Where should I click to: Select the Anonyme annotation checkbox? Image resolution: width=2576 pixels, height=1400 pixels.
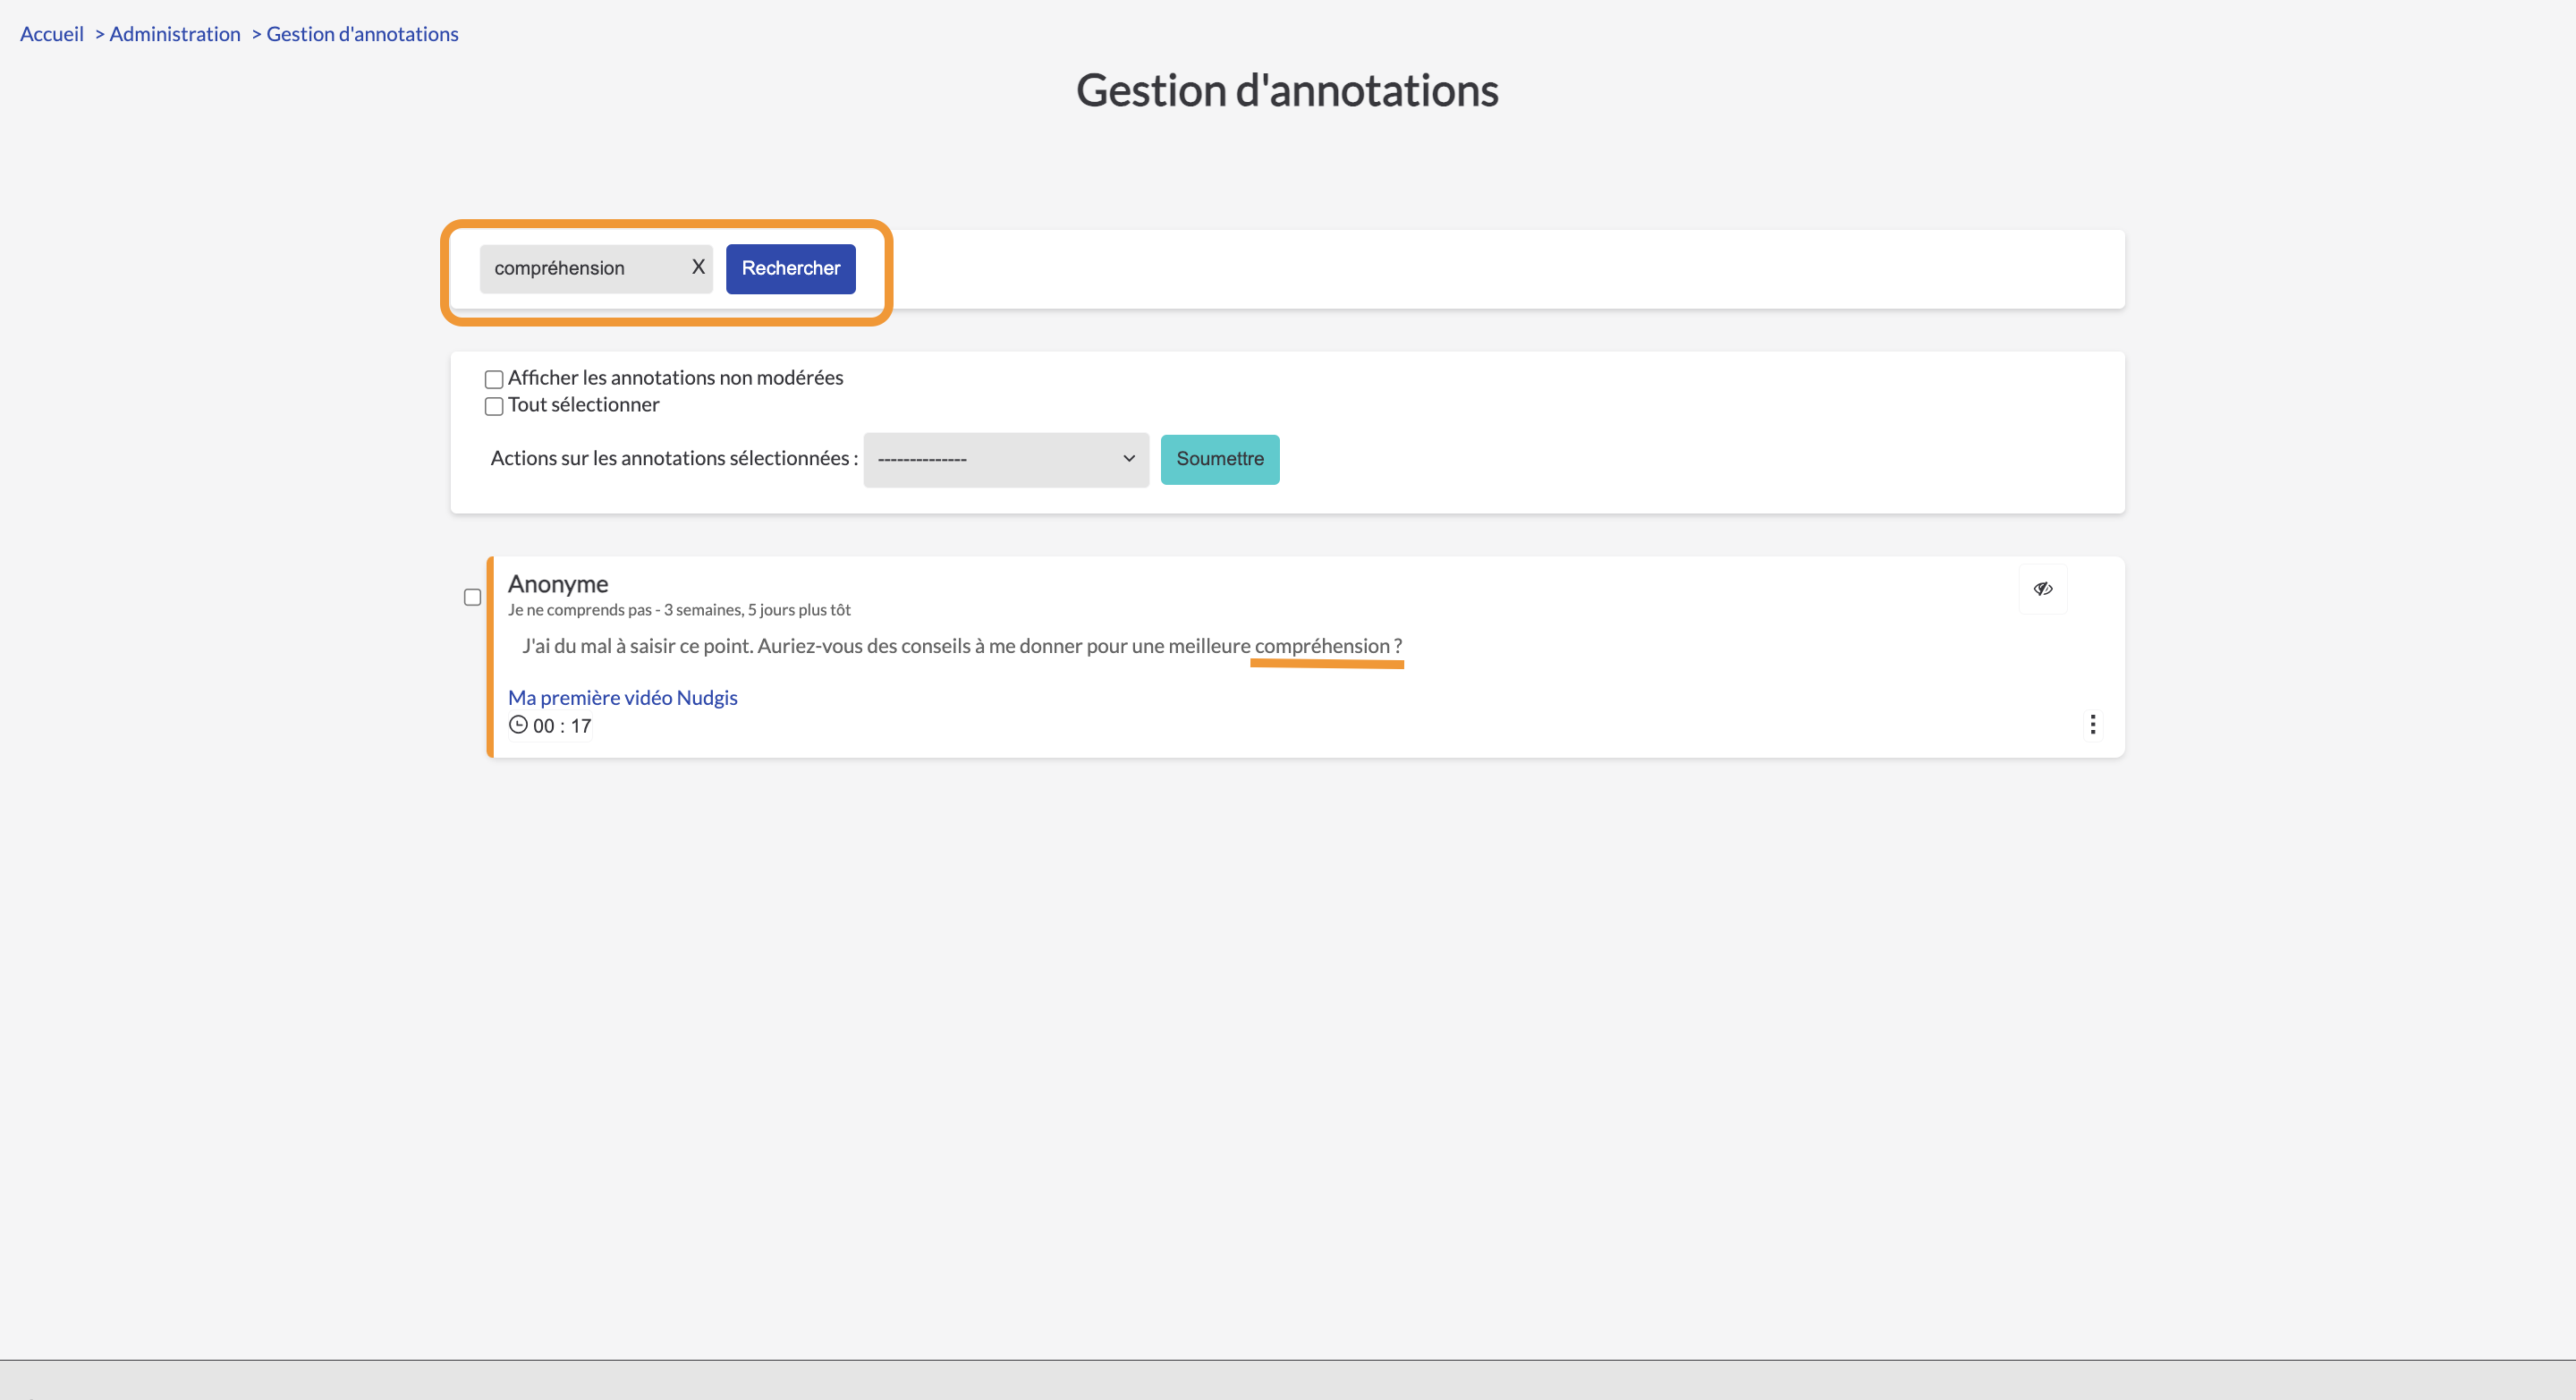point(473,597)
